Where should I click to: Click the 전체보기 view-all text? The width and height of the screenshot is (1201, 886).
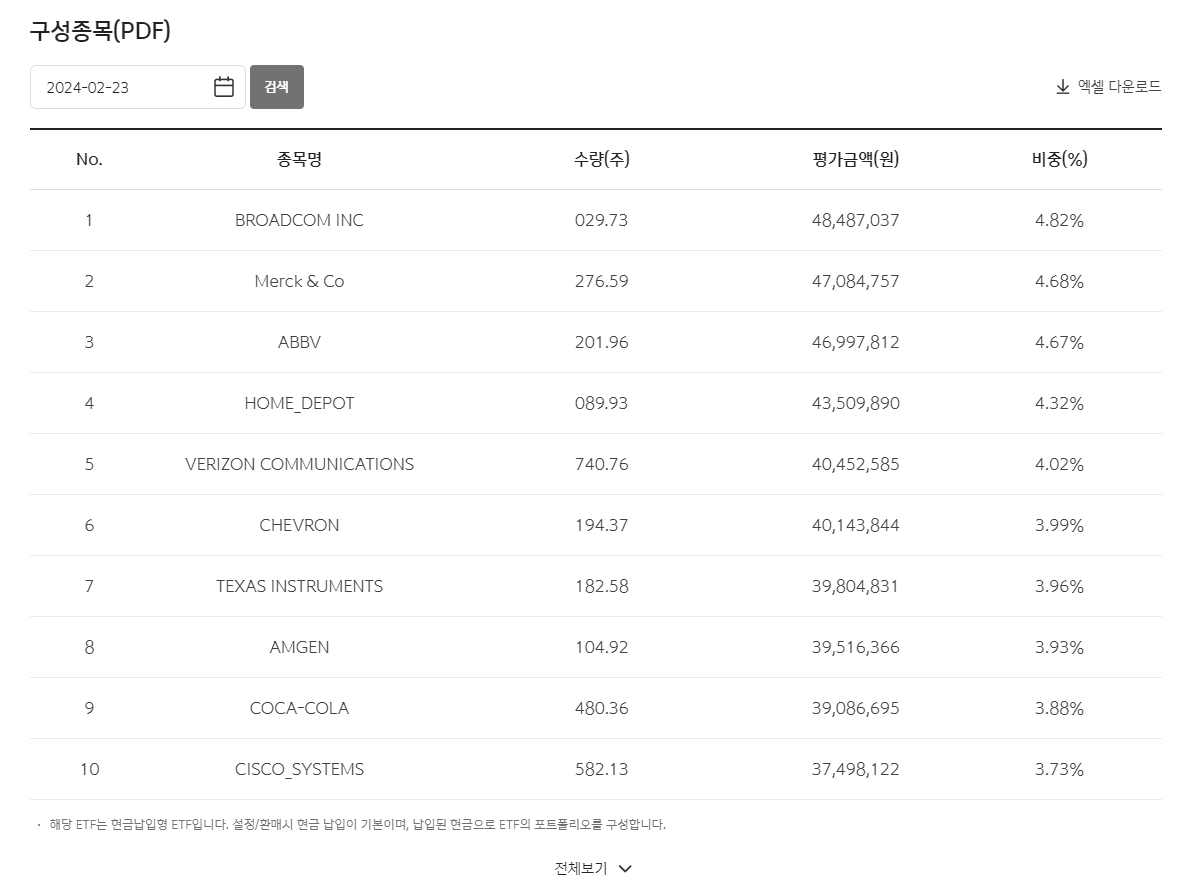point(581,869)
